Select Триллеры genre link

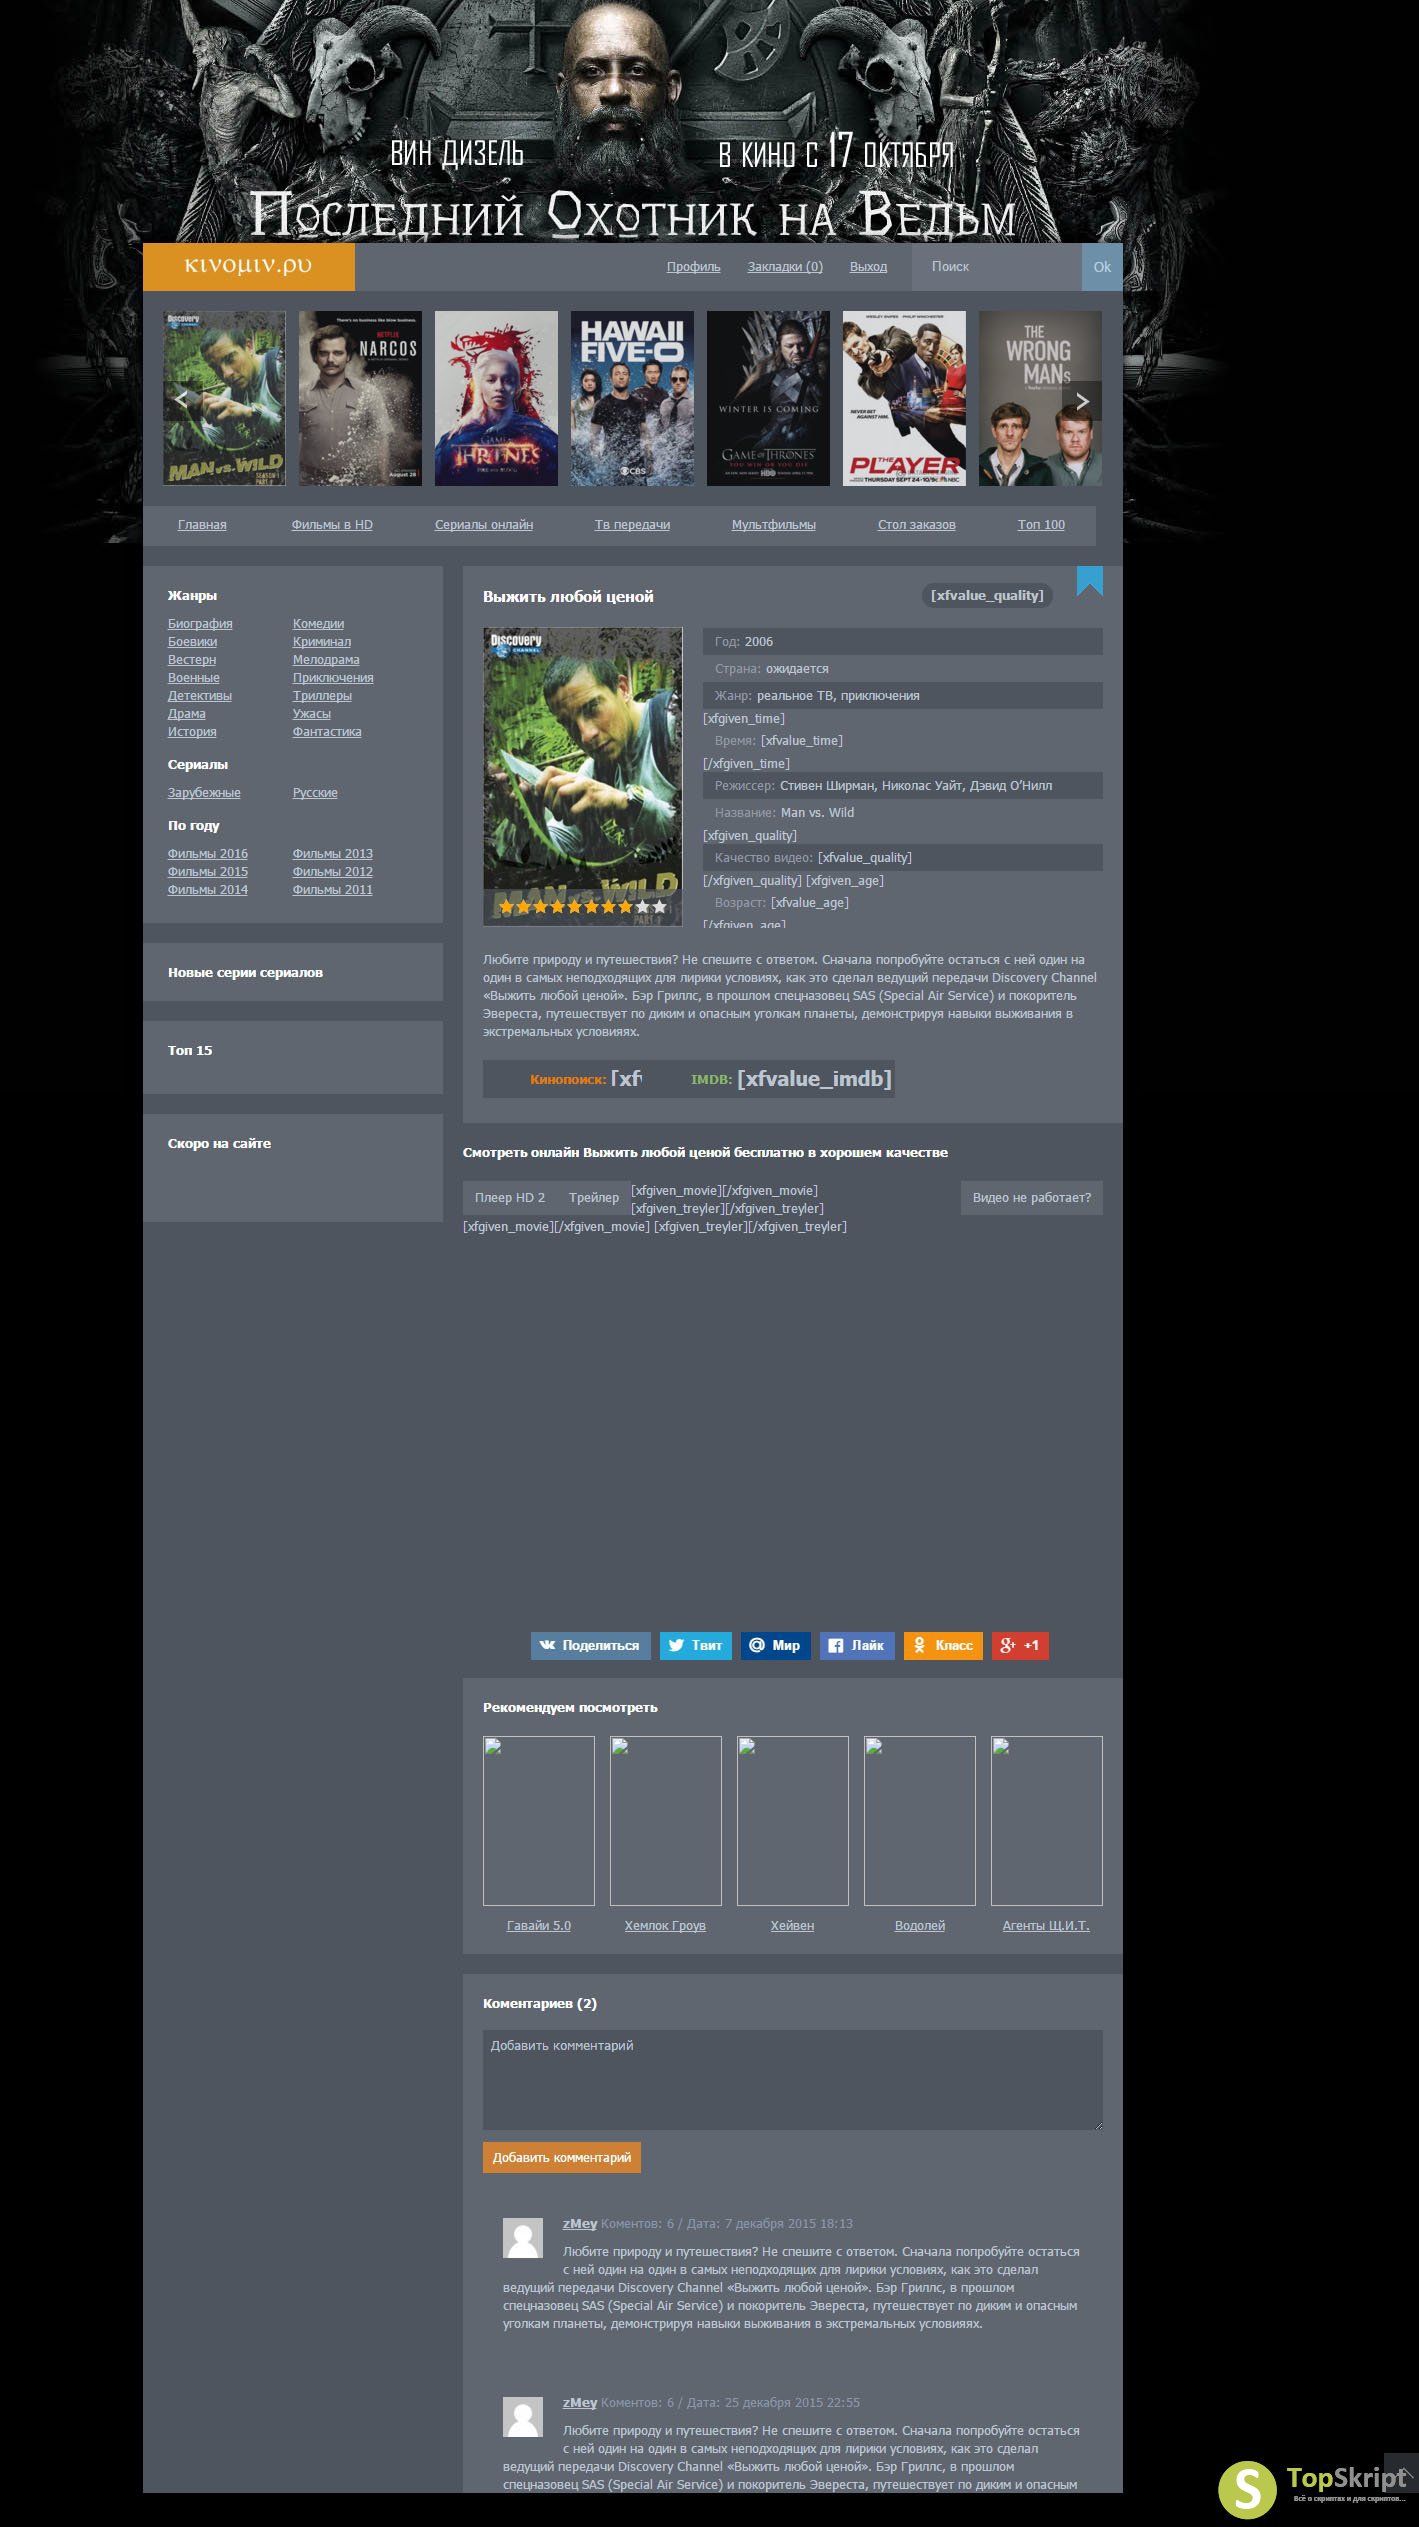point(322,696)
